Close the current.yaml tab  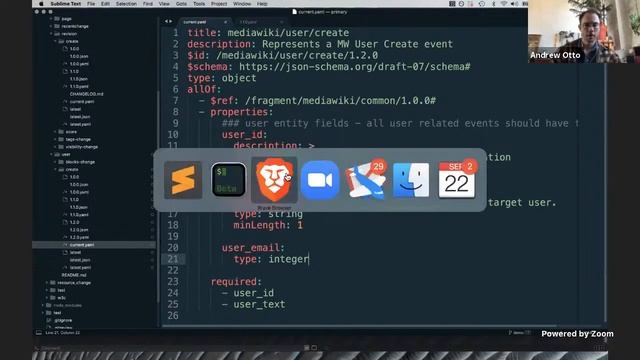pyautogui.click(x=225, y=22)
